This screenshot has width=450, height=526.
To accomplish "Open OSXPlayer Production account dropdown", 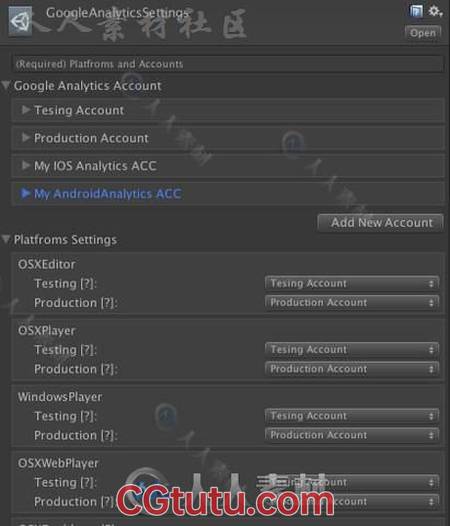I will click(352, 369).
